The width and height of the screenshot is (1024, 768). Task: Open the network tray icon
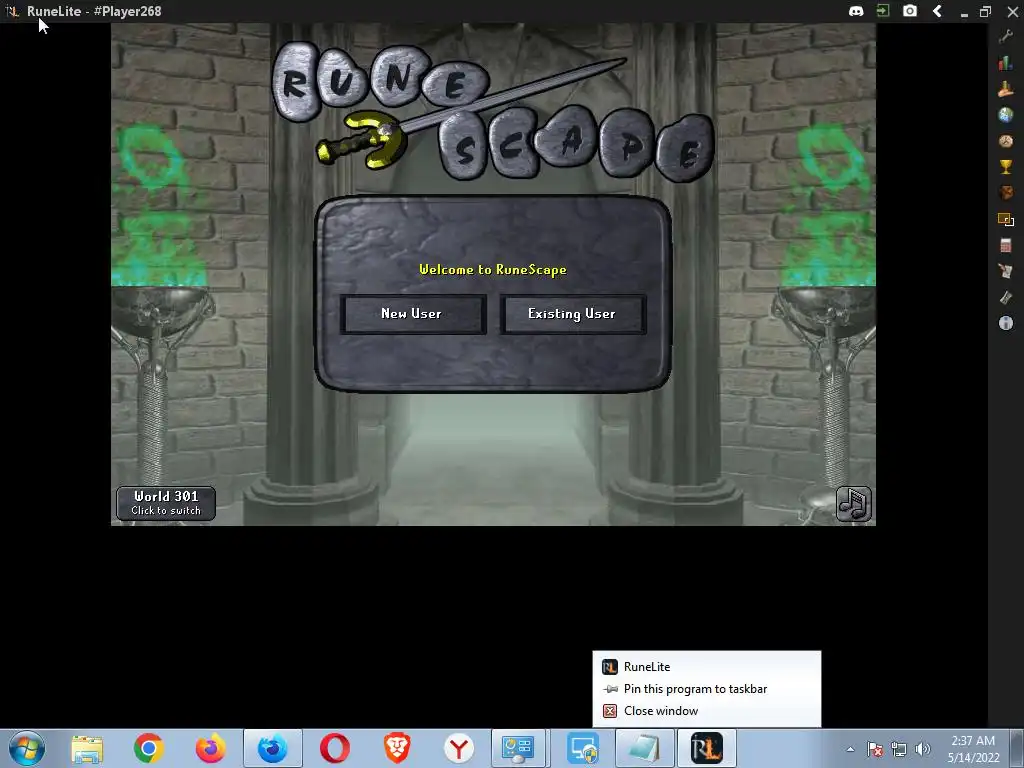[x=899, y=749]
